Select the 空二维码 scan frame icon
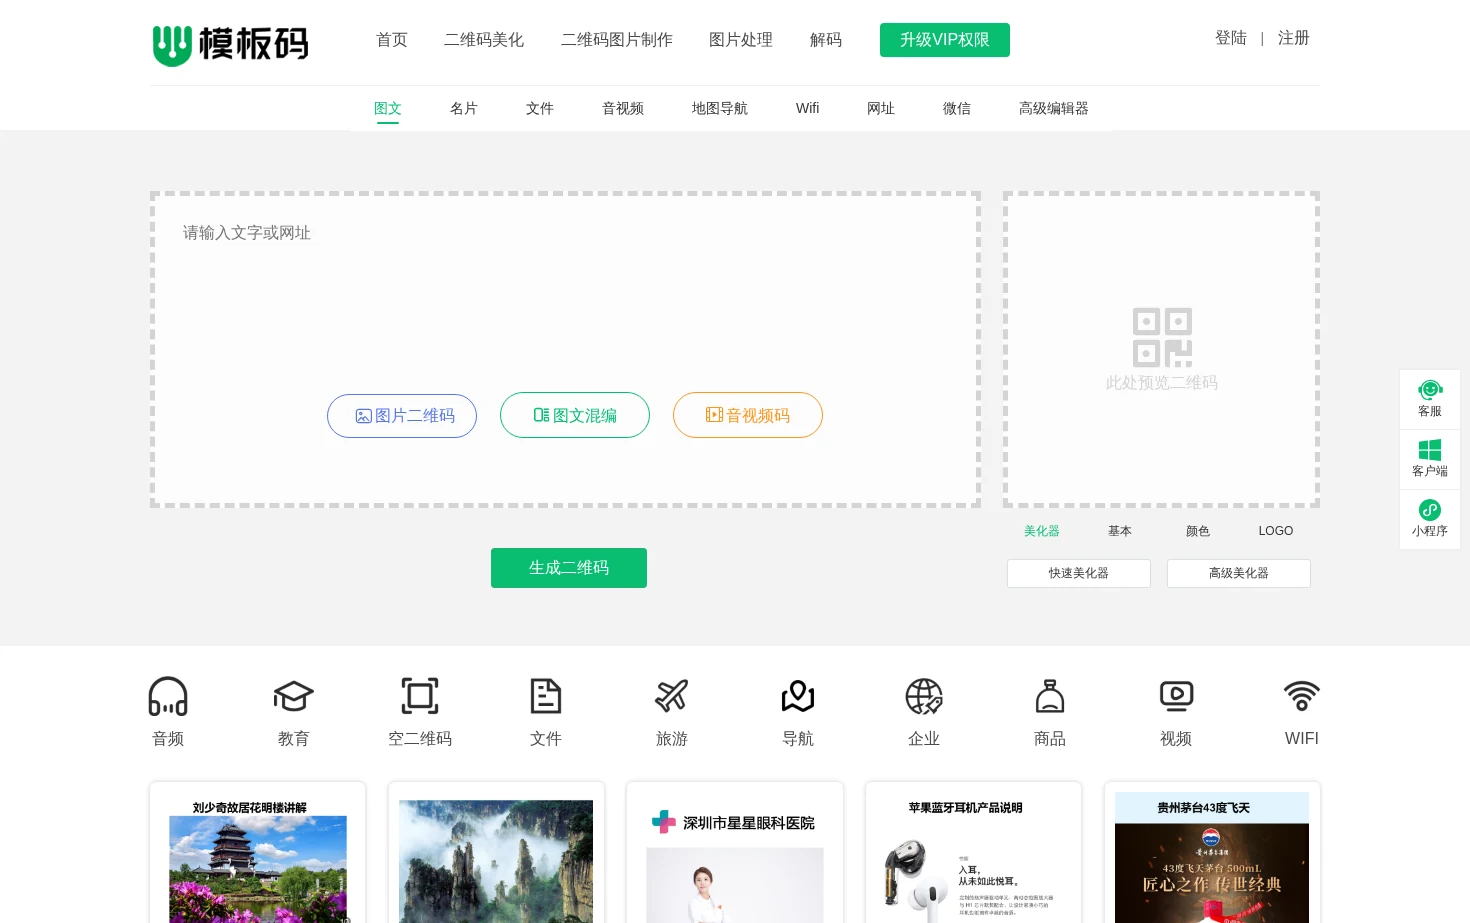Viewport: 1470px width, 923px height. click(420, 696)
